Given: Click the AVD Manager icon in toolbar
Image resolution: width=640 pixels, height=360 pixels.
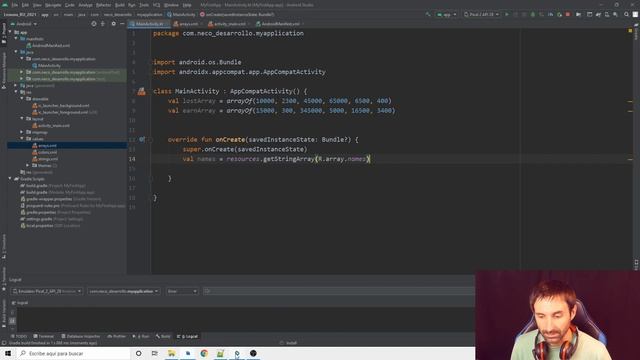Looking at the screenshot, I should (607, 14).
